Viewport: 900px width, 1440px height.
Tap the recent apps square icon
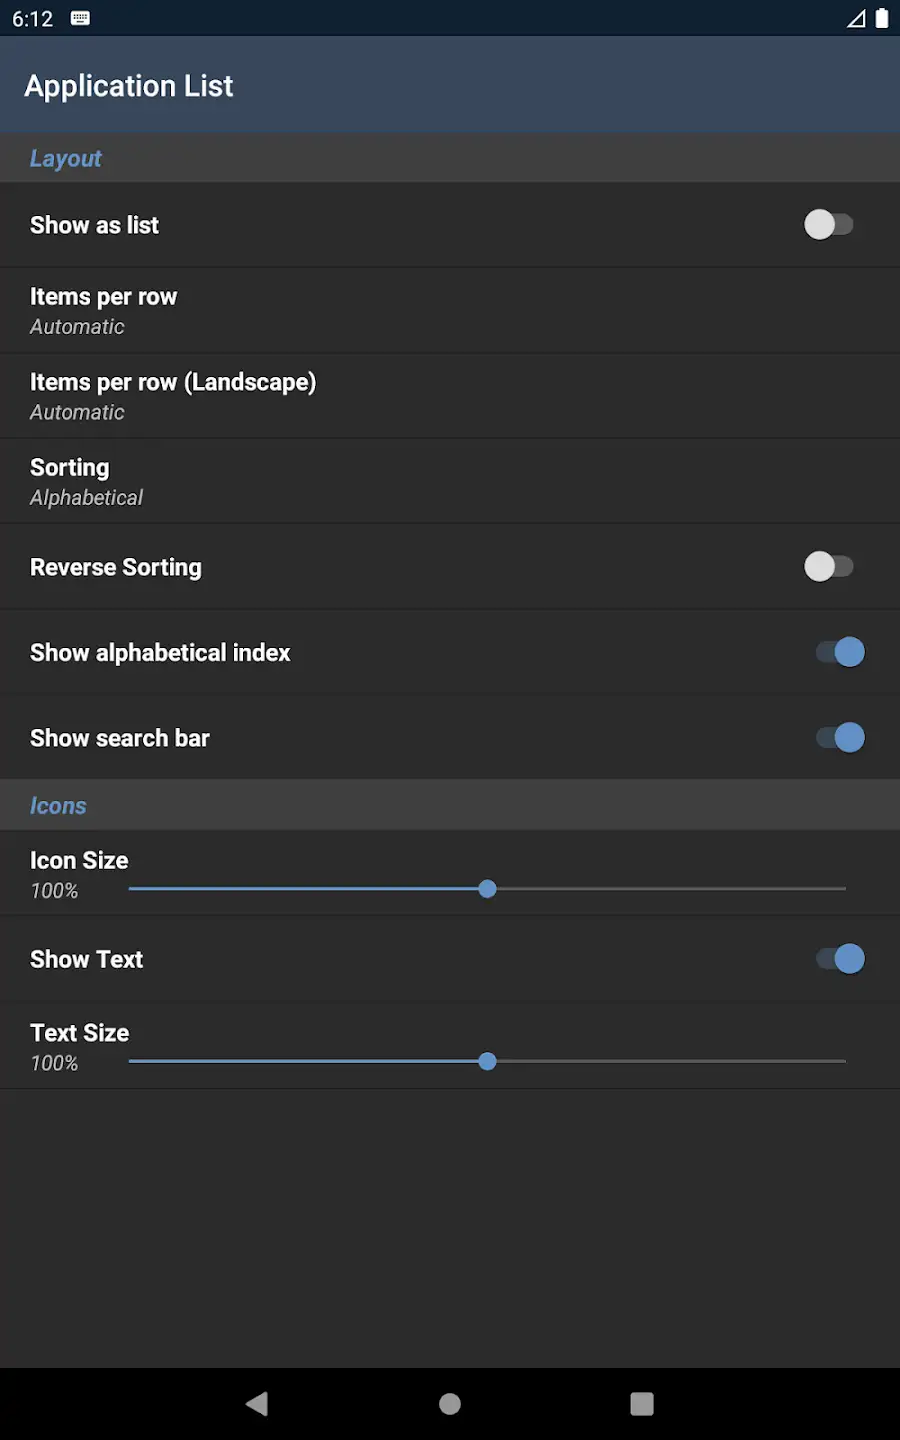(642, 1404)
